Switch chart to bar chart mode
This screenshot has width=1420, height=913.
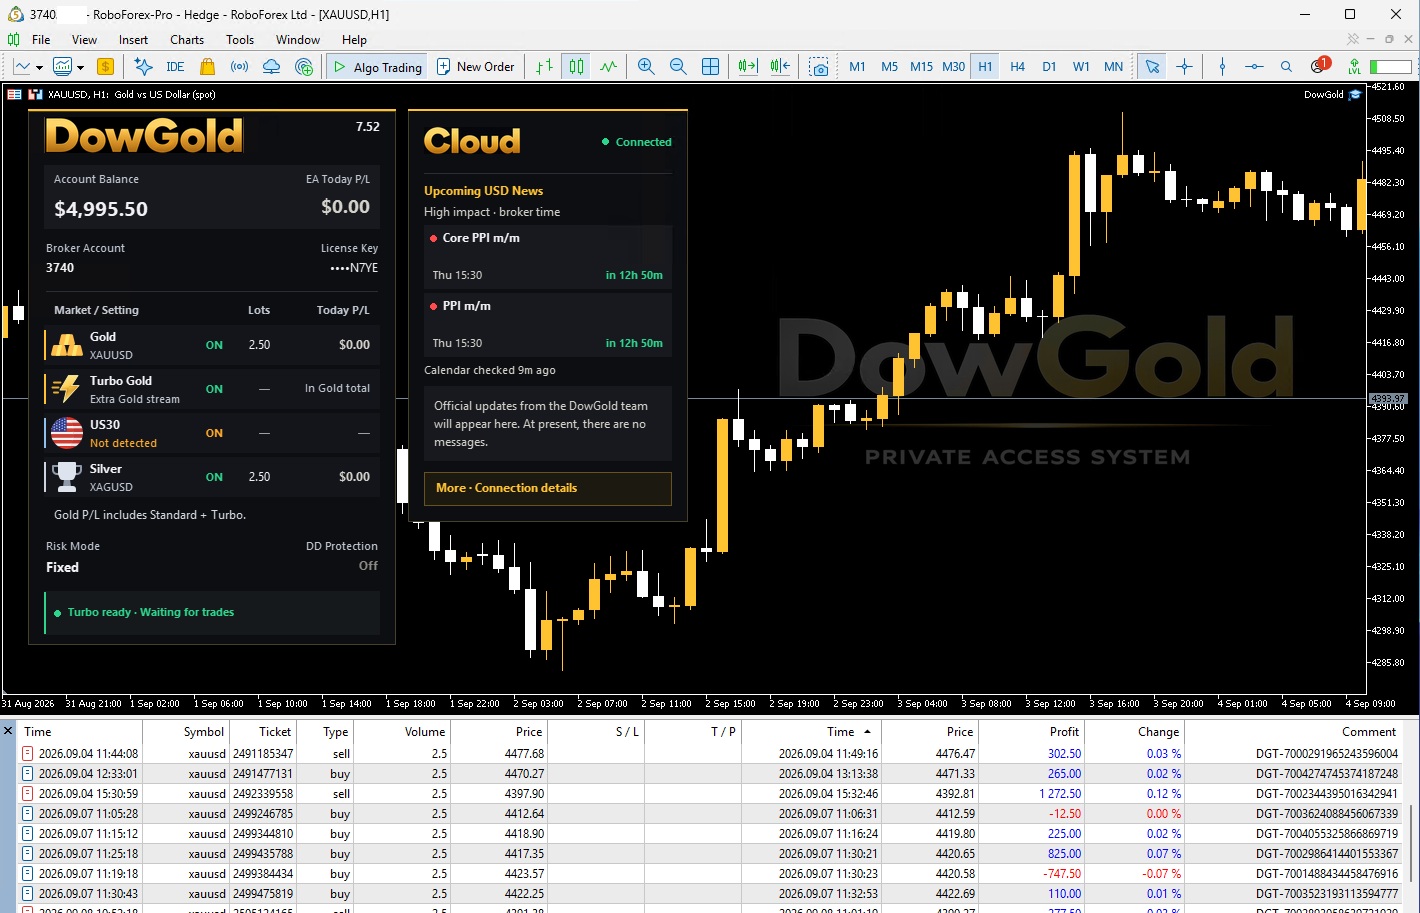coord(544,67)
